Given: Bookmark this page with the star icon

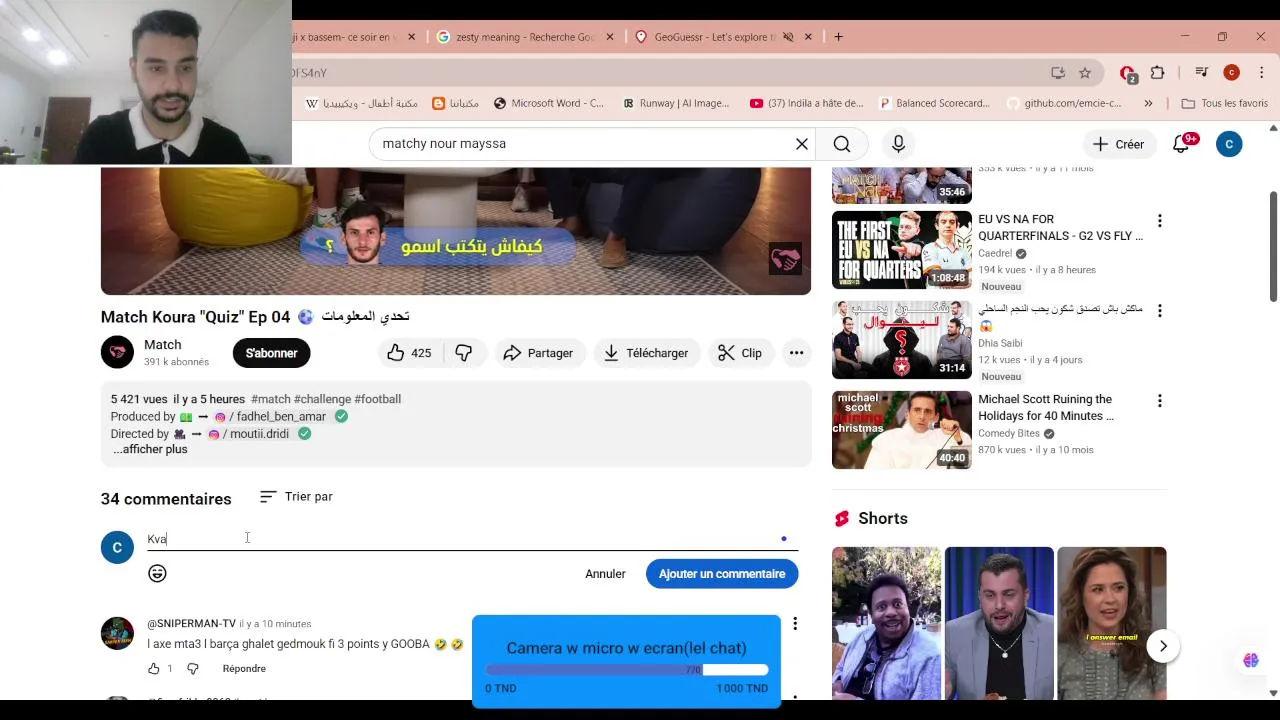Looking at the screenshot, I should (x=1085, y=73).
